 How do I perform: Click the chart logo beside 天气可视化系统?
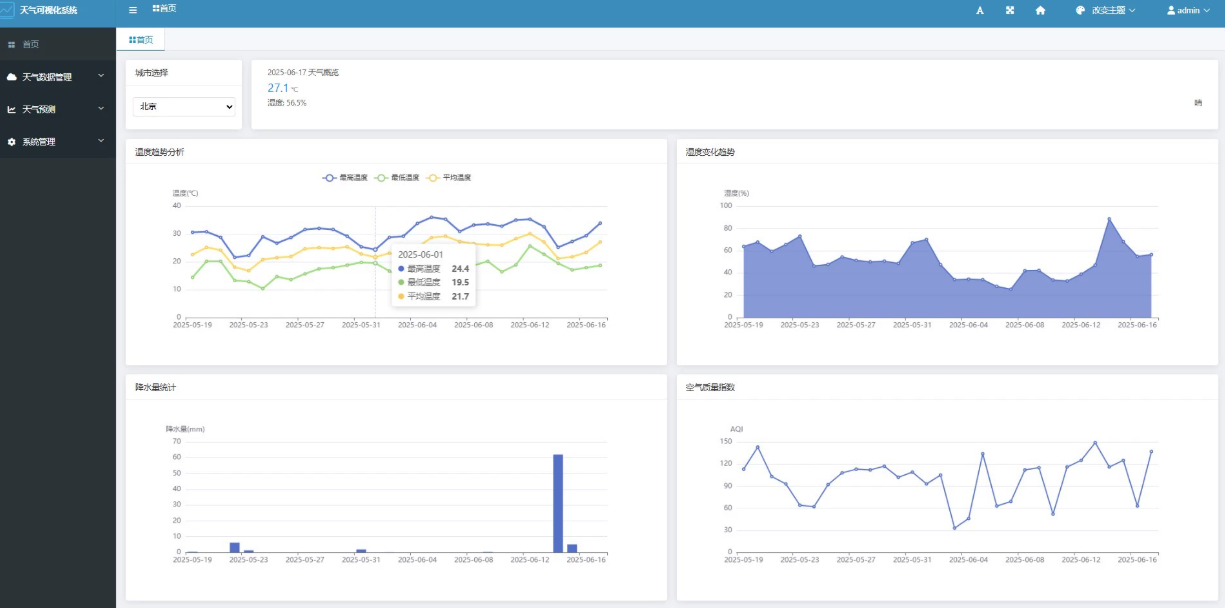point(8,10)
